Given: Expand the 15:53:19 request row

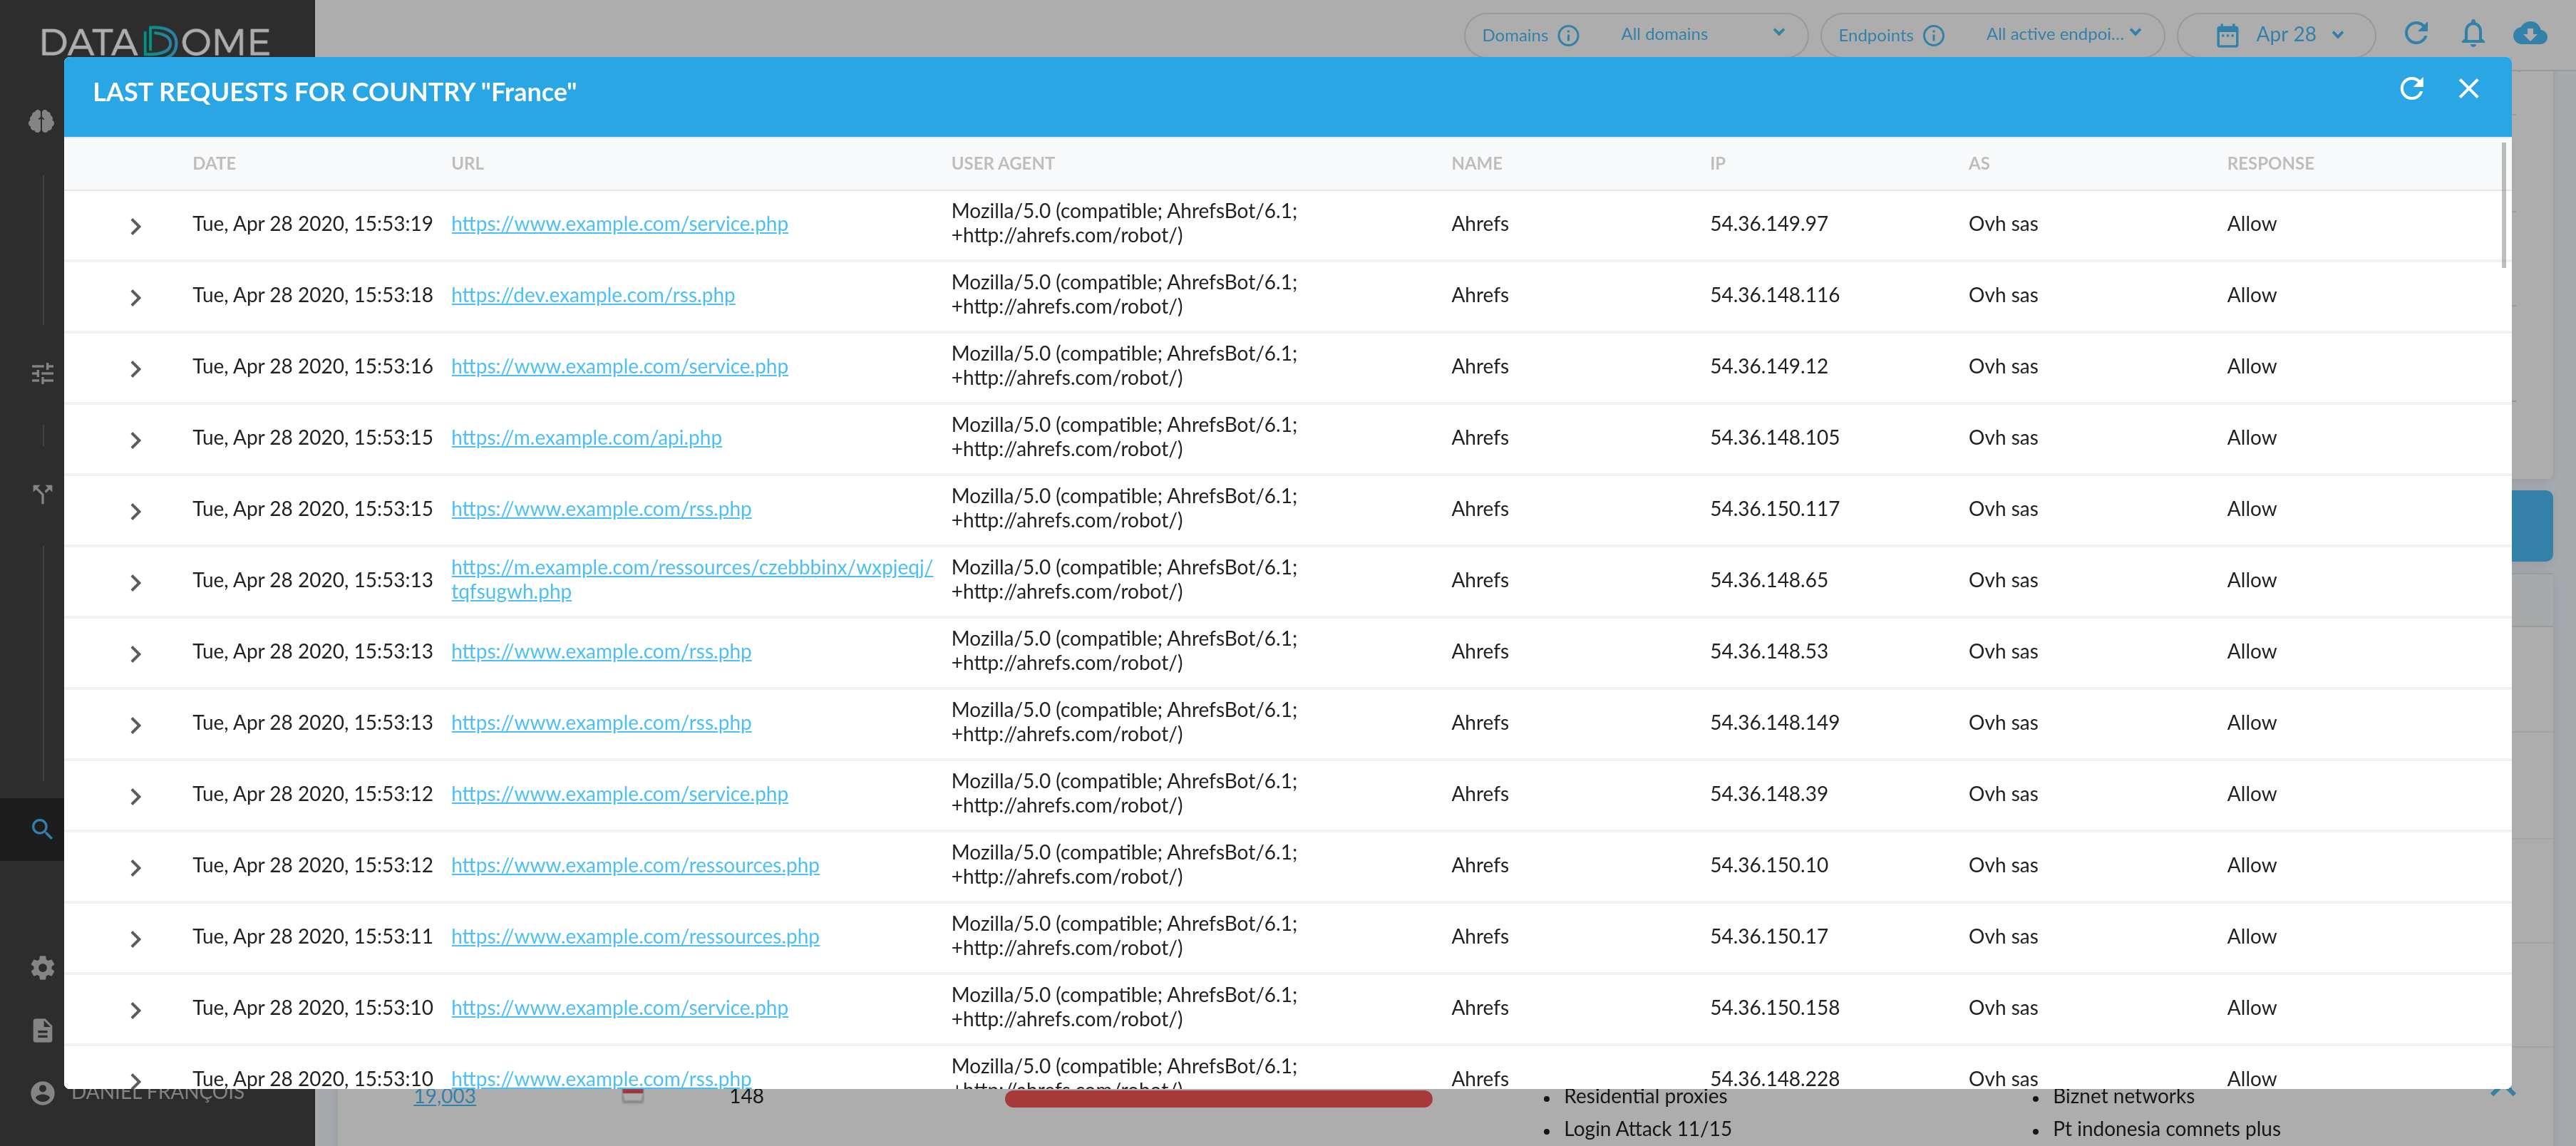Looking at the screenshot, I should pyautogui.click(x=136, y=226).
